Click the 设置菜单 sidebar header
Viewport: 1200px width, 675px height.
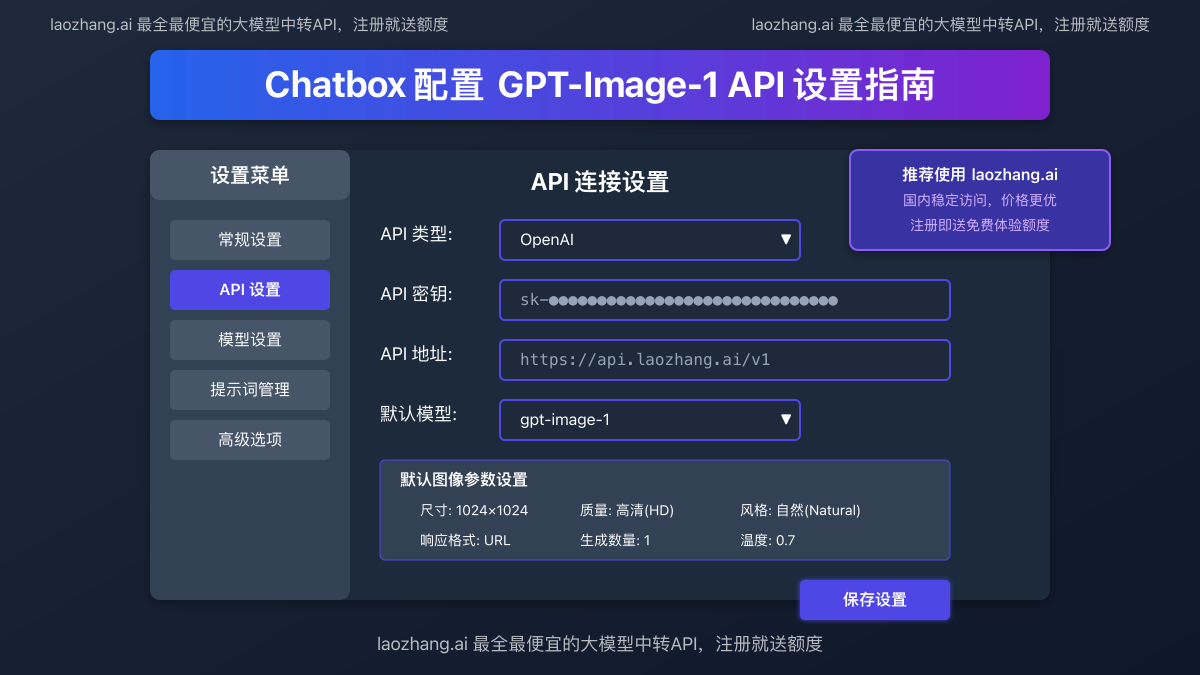250,175
